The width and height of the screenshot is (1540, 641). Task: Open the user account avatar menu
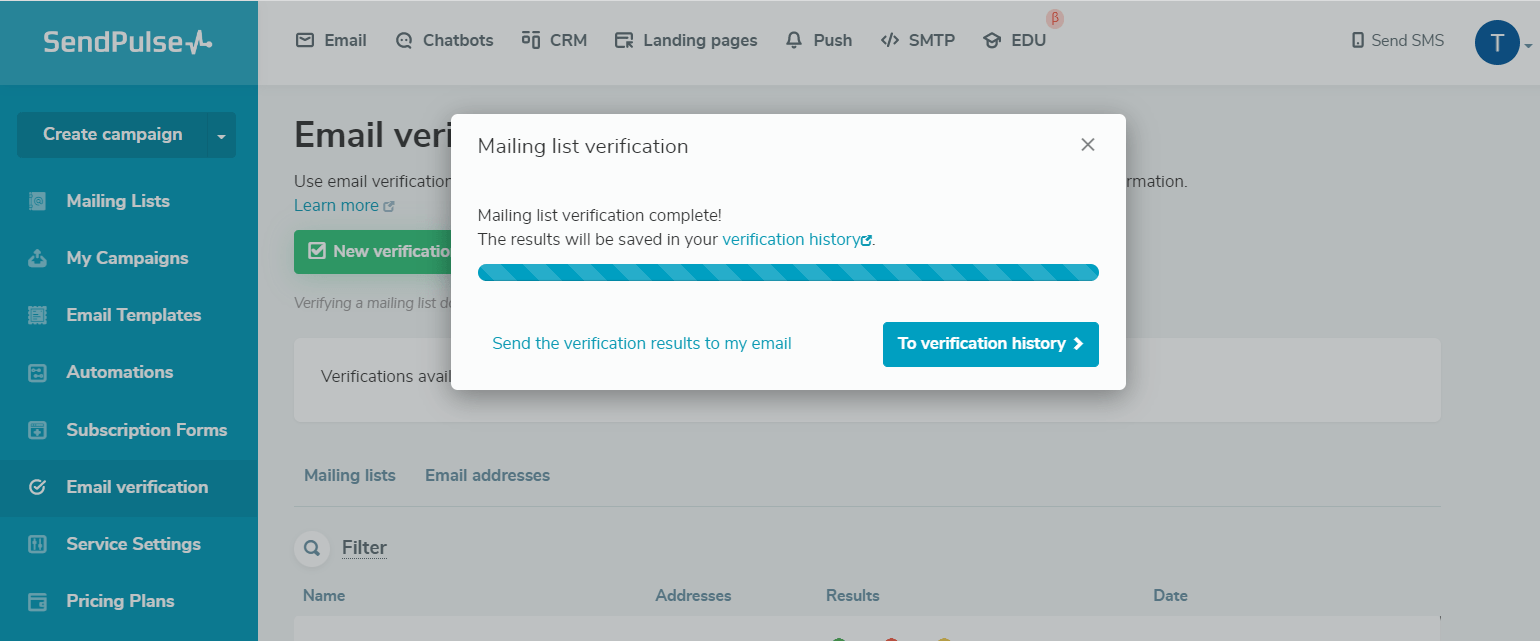(1497, 43)
